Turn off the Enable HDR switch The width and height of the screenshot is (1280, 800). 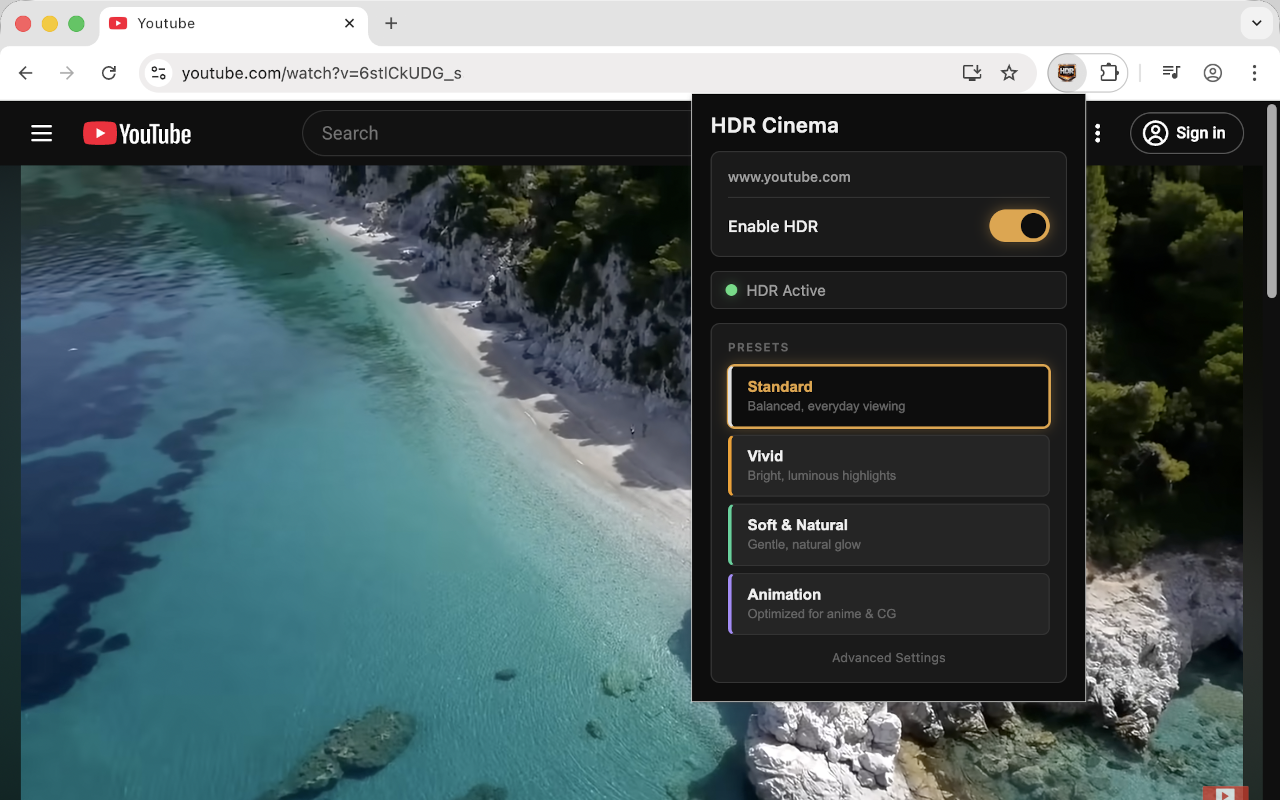pos(1019,226)
